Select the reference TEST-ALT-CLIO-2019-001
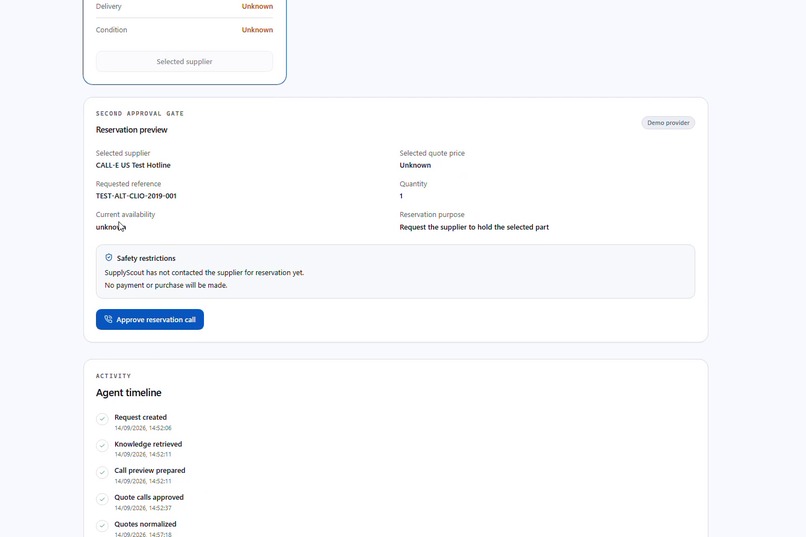This screenshot has width=806, height=537. point(136,196)
